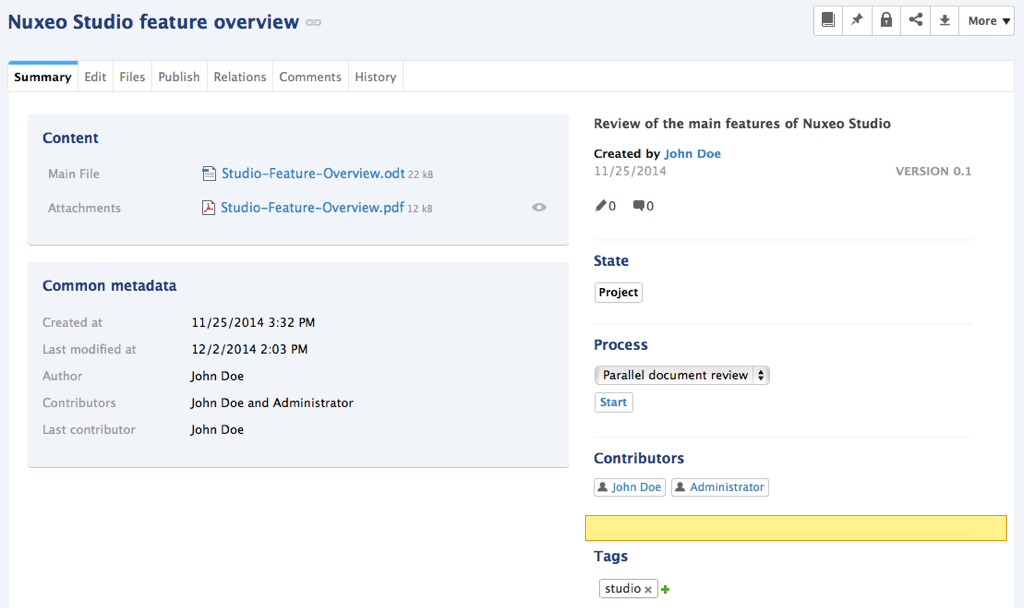The image size is (1024, 608).
Task: Open Studio-Feature-Overview.odt main file link
Action: point(313,174)
